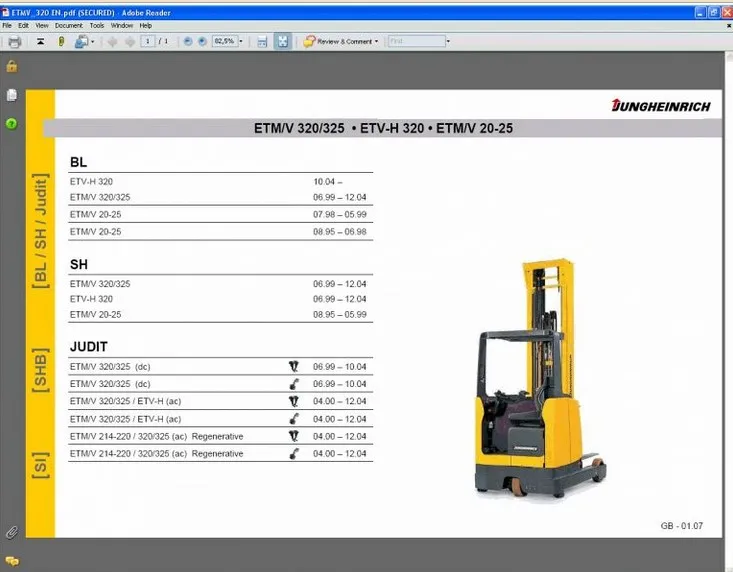Click multipilot icon on first Regenerative row
The height and width of the screenshot is (572, 733).
coord(294,436)
